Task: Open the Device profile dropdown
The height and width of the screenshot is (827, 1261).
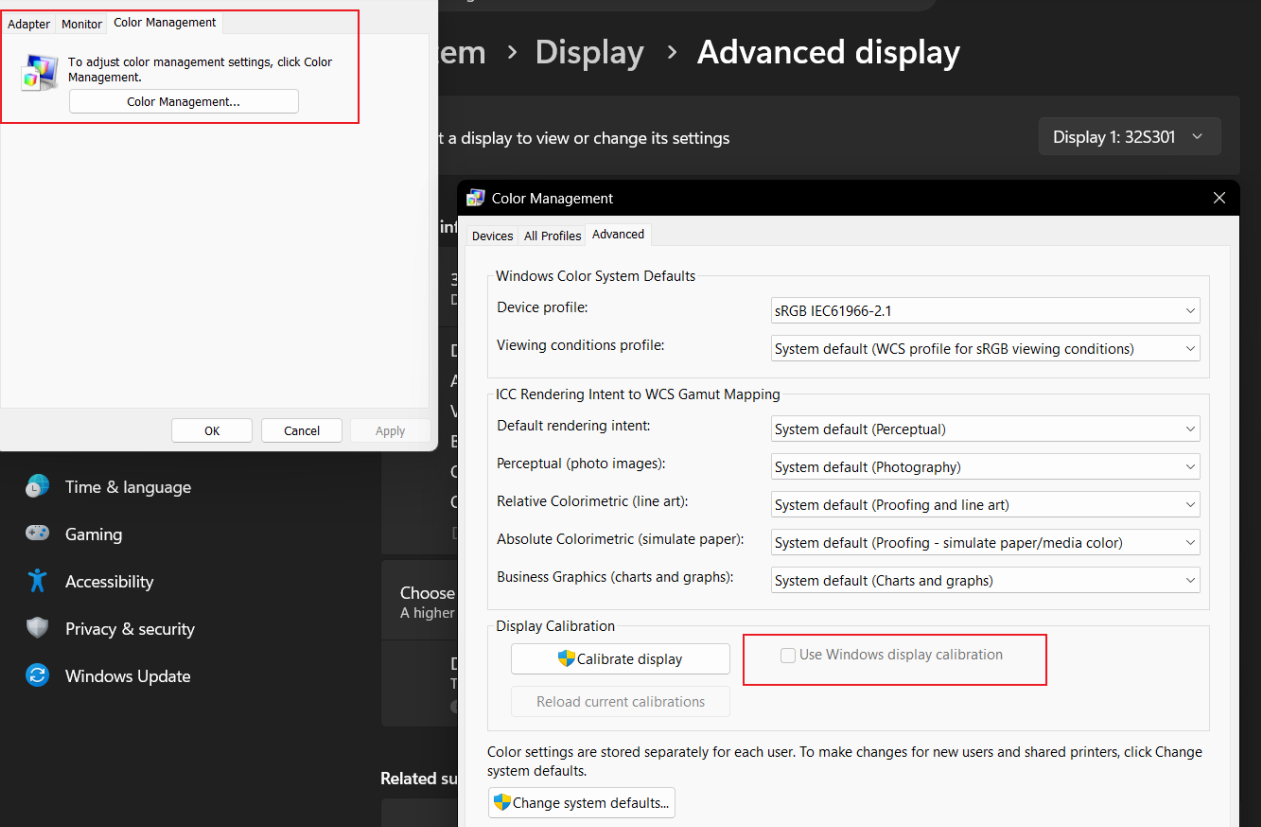Action: (x=986, y=311)
